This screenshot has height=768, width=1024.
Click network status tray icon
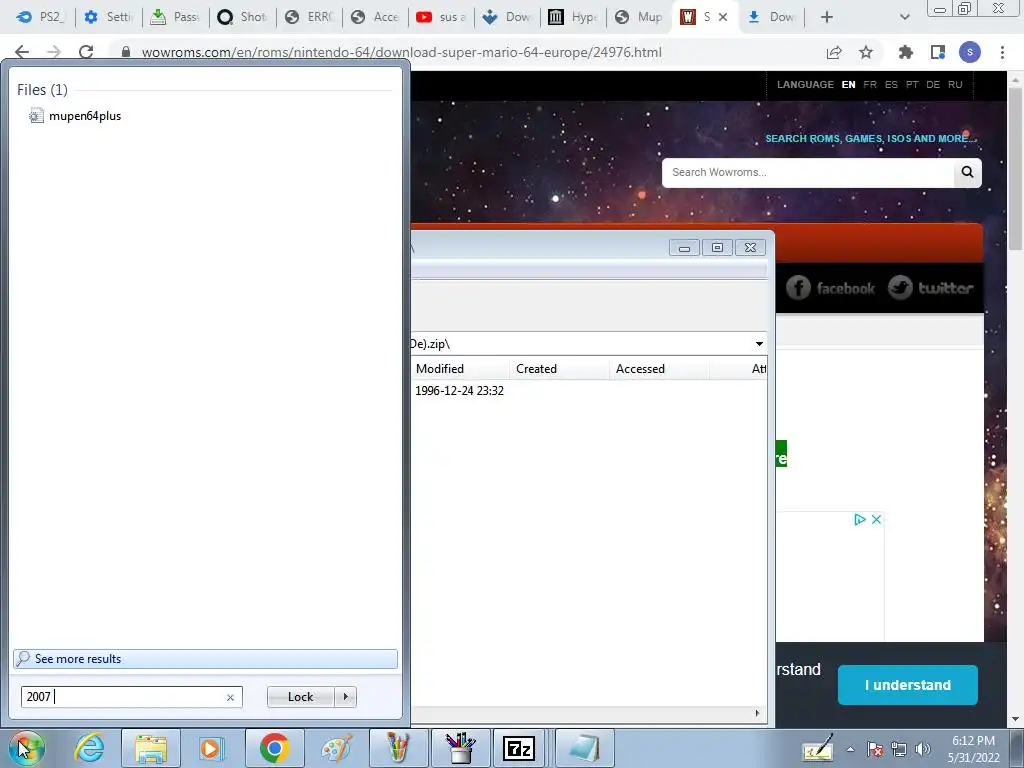899,749
